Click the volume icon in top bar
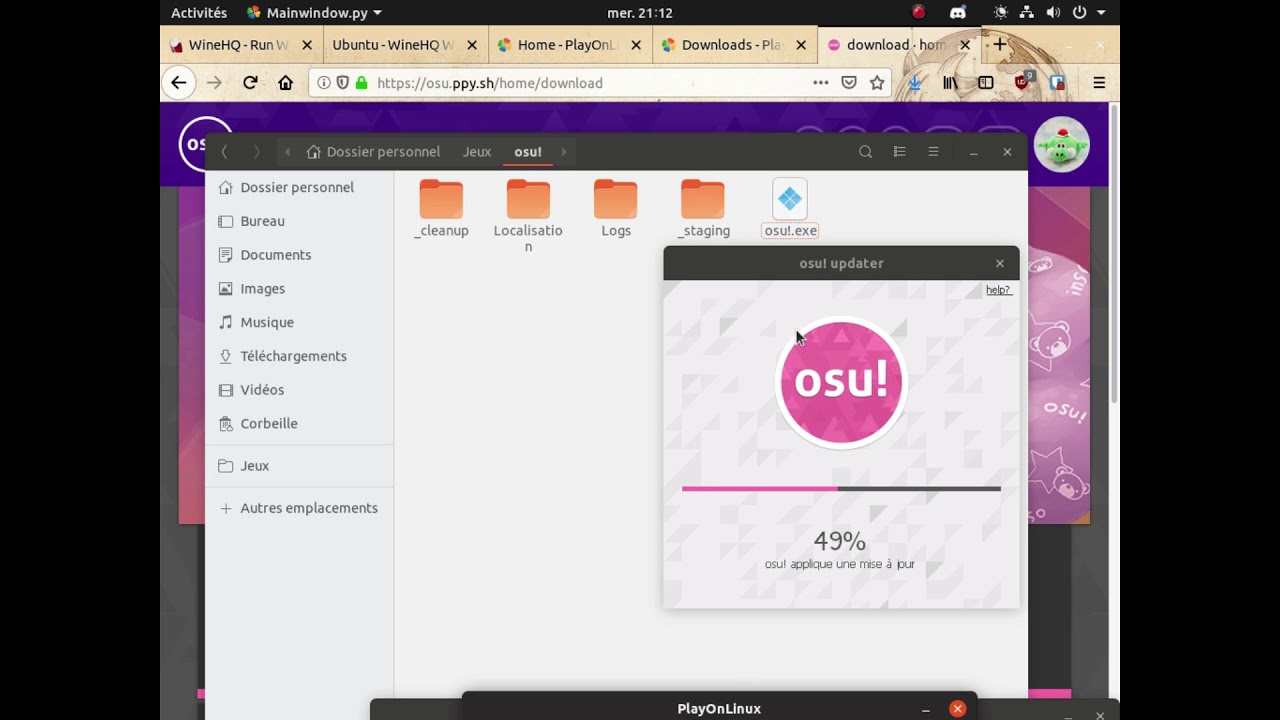This screenshot has width=1280, height=720. pyautogui.click(x=1053, y=13)
